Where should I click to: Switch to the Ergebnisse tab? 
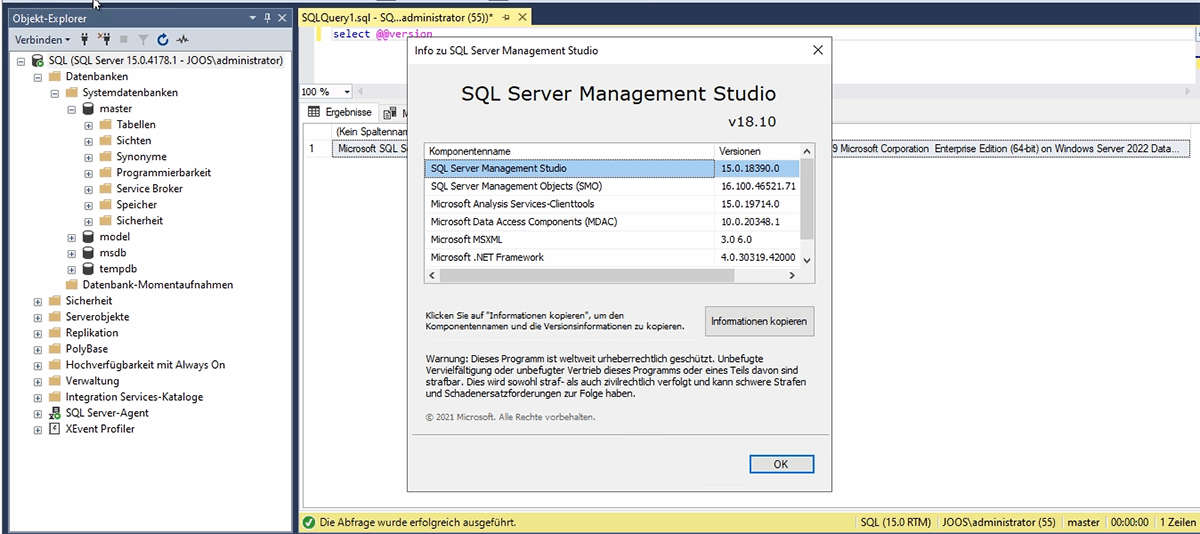point(340,112)
